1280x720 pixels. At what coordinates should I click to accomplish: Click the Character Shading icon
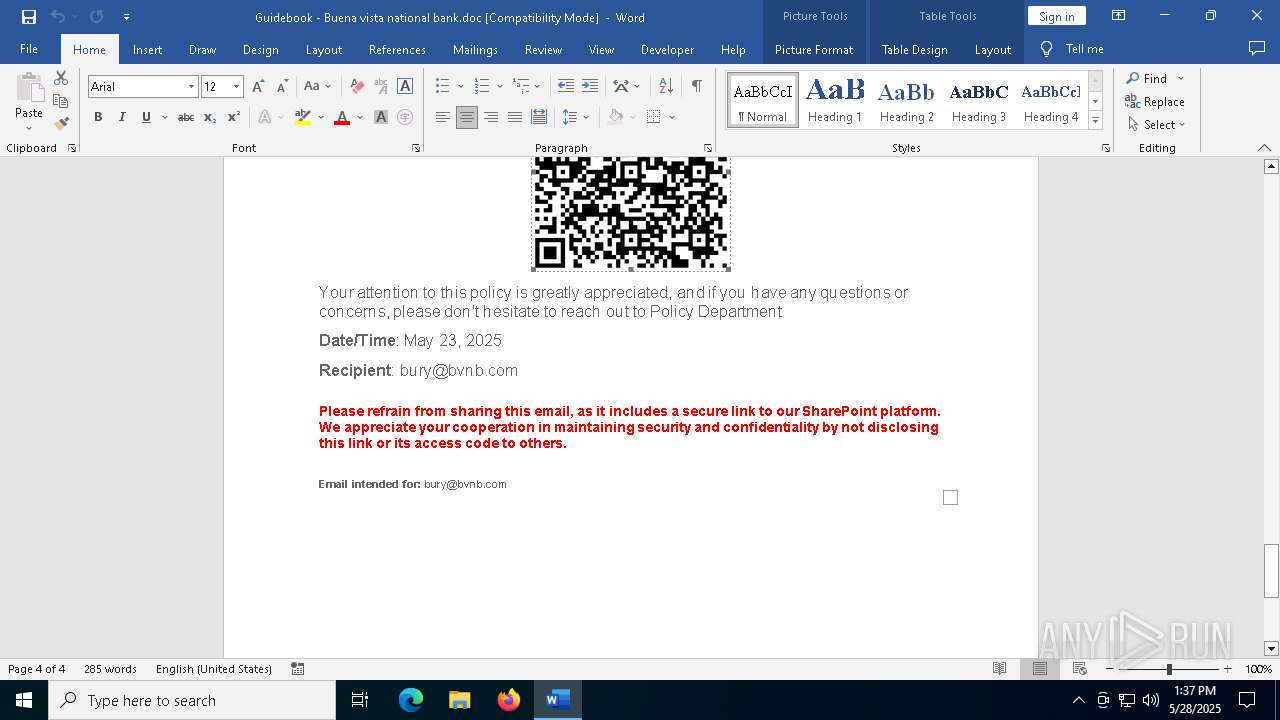[x=381, y=117]
